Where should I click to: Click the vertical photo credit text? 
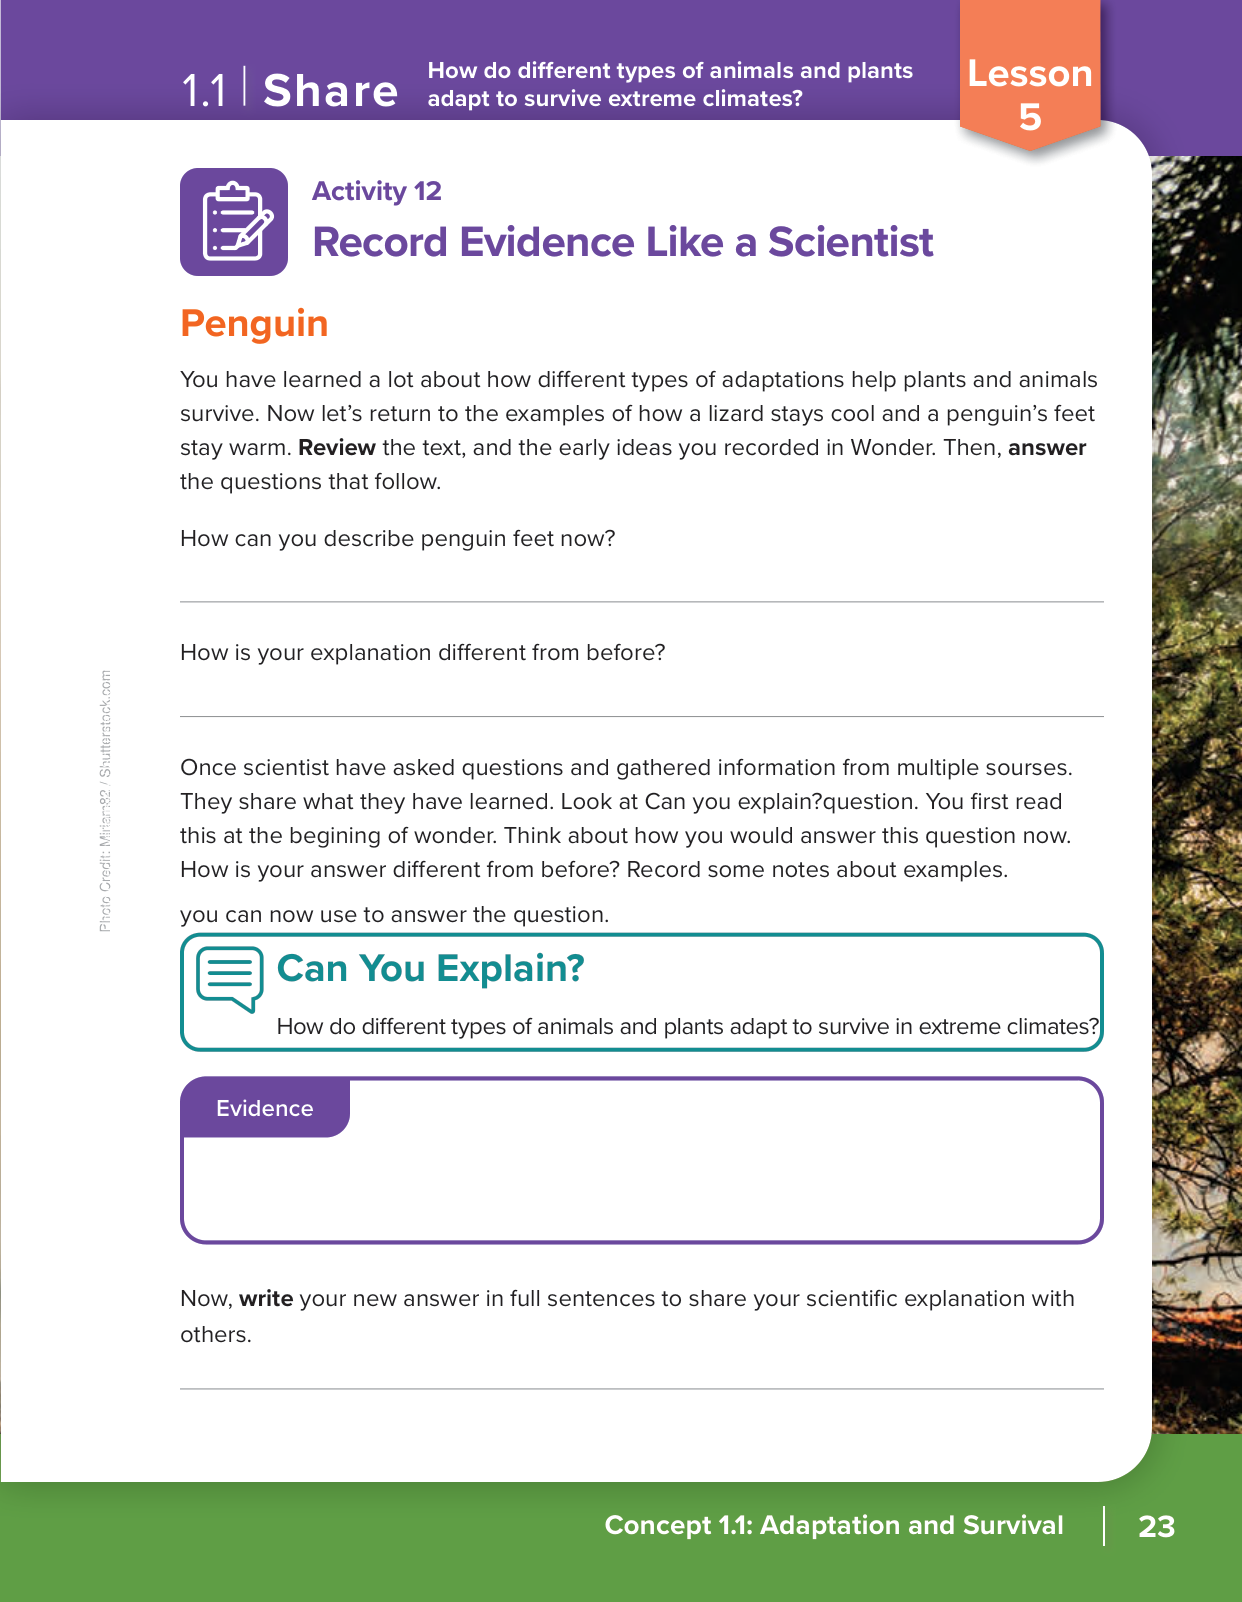pos(105,800)
